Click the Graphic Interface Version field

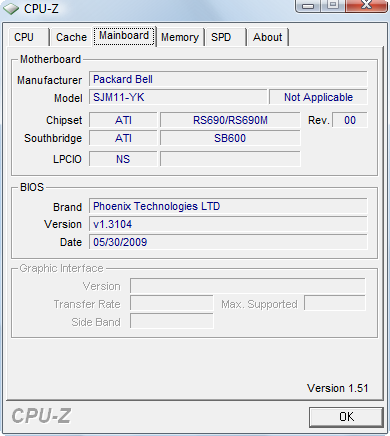click(x=248, y=286)
